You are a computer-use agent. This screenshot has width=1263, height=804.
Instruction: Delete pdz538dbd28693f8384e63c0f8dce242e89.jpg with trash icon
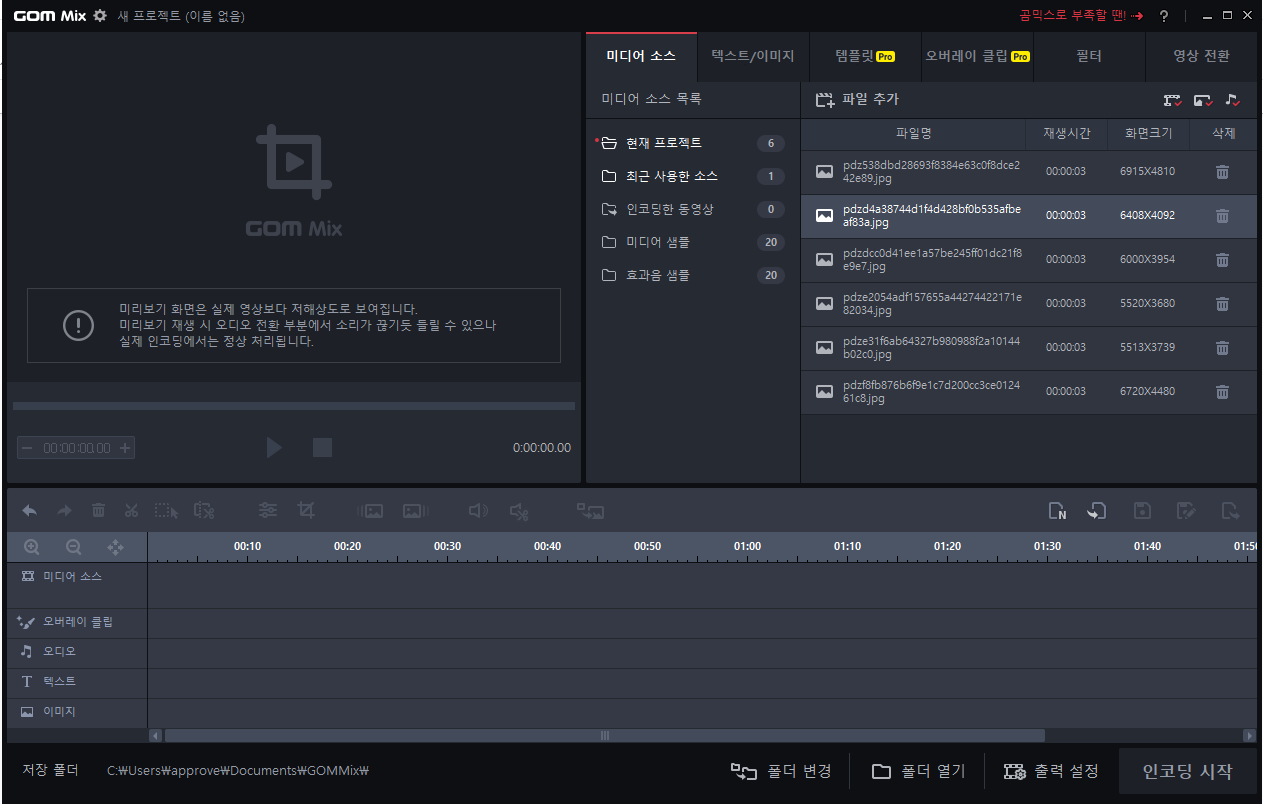coord(1222,172)
